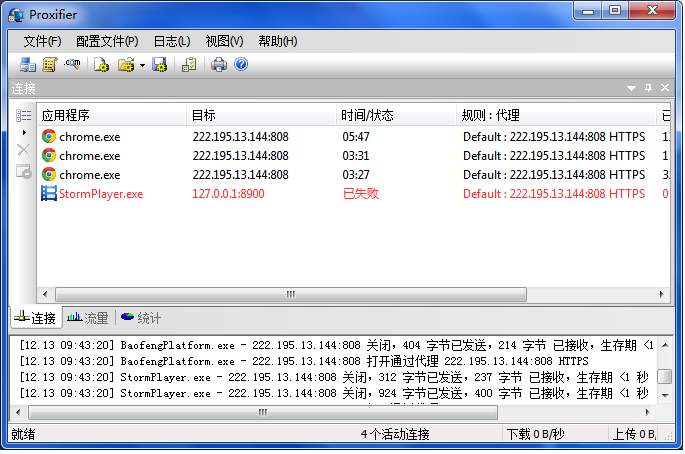Open help question mark icon
Viewport: 685px width, 454px height.
click(x=241, y=64)
